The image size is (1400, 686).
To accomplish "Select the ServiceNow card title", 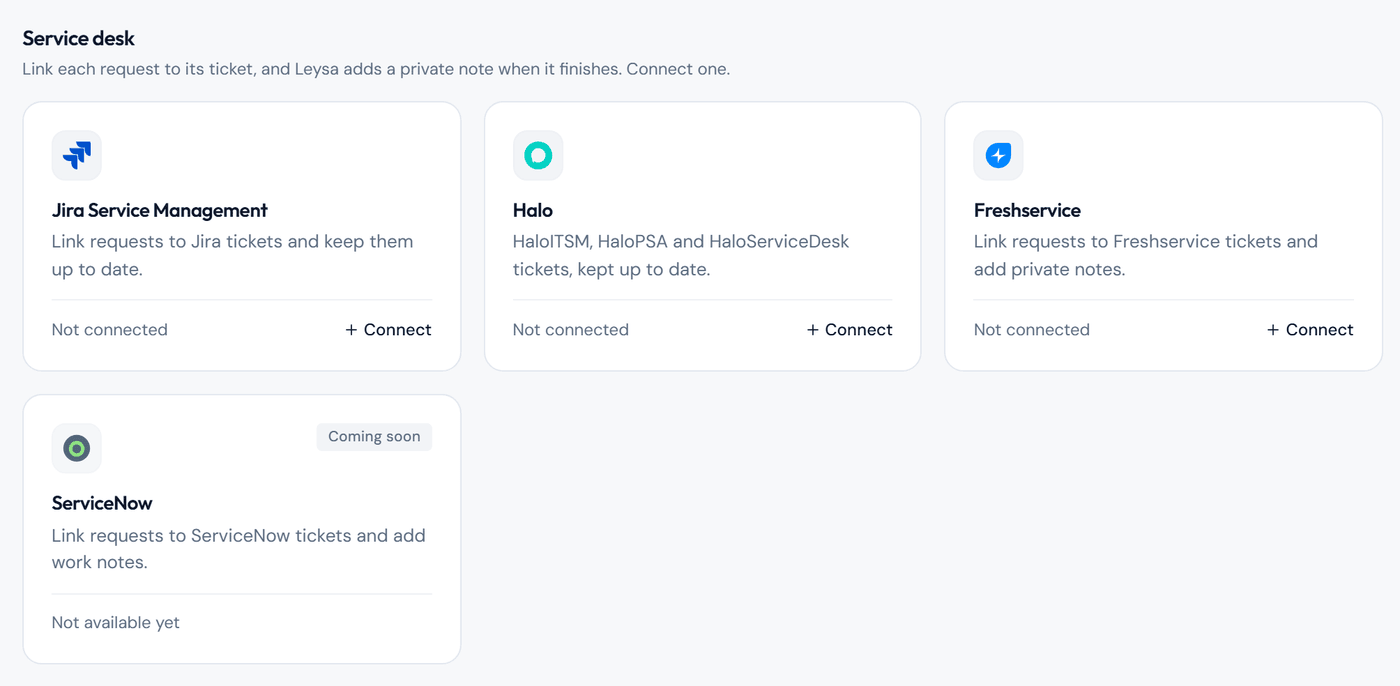I will coord(102,504).
